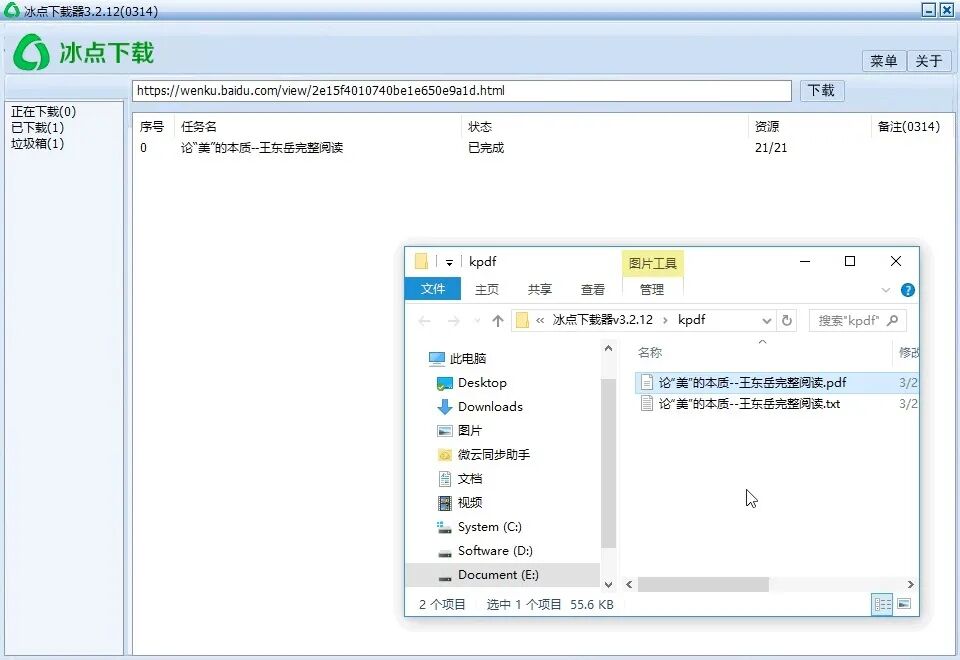Screen dimensions: 960x660
Task: Go up one folder level arrow
Action: point(498,321)
